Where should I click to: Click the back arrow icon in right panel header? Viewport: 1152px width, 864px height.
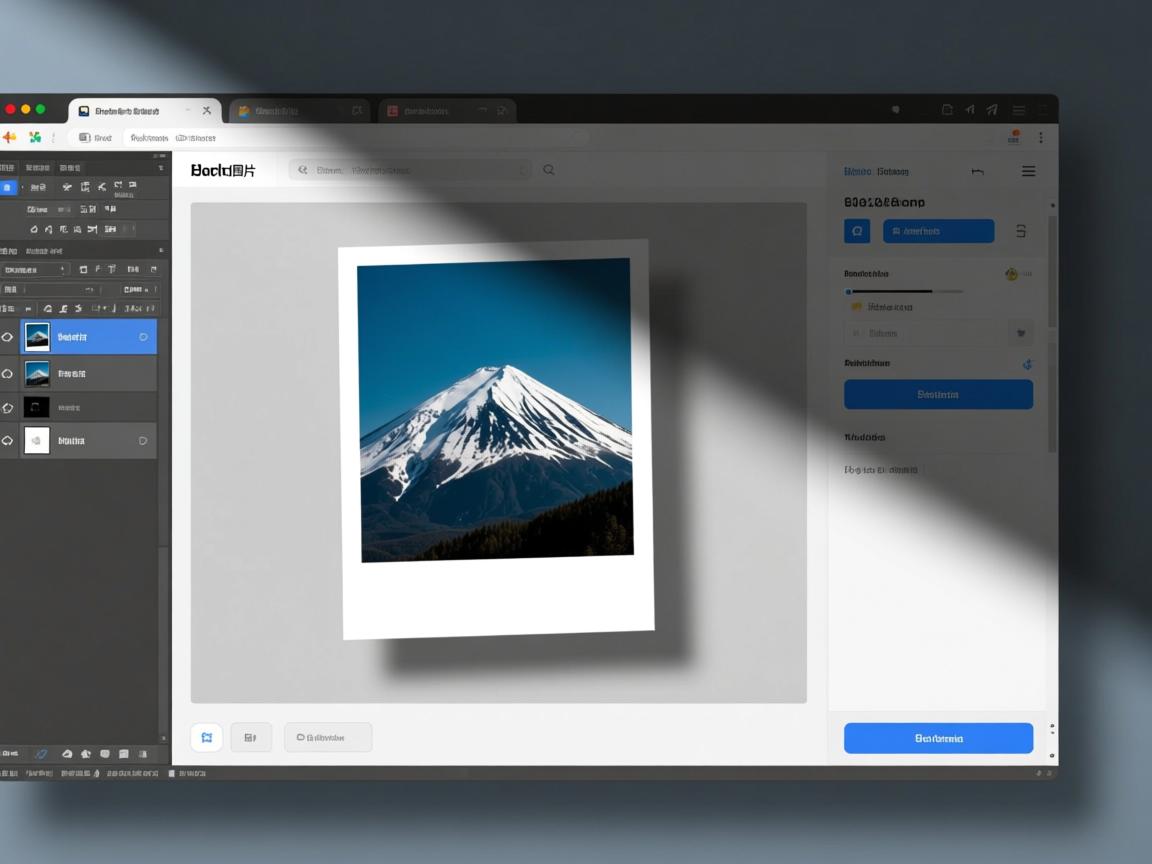977,172
